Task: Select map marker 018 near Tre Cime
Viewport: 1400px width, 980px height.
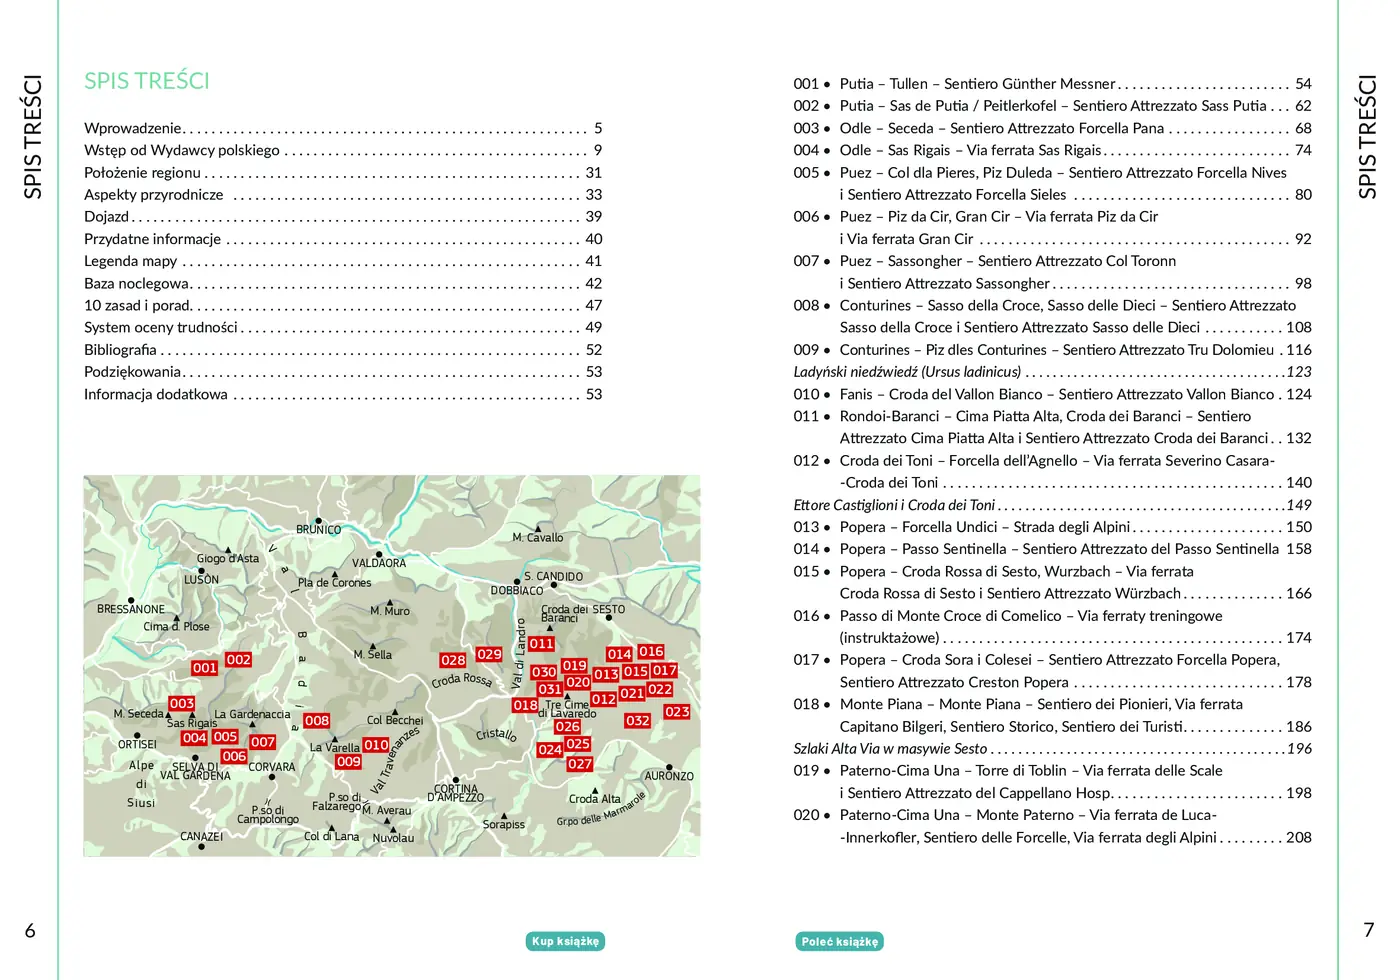Action: pos(525,705)
